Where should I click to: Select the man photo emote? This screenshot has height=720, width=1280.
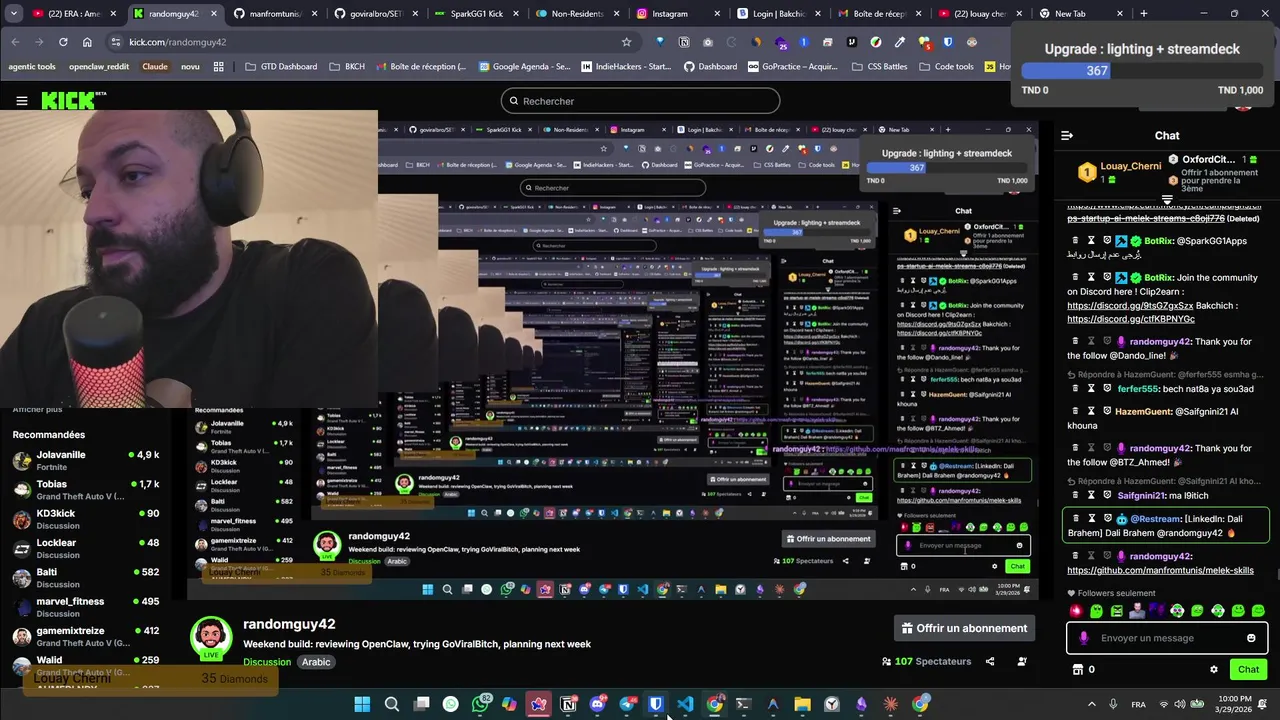coord(1137,611)
